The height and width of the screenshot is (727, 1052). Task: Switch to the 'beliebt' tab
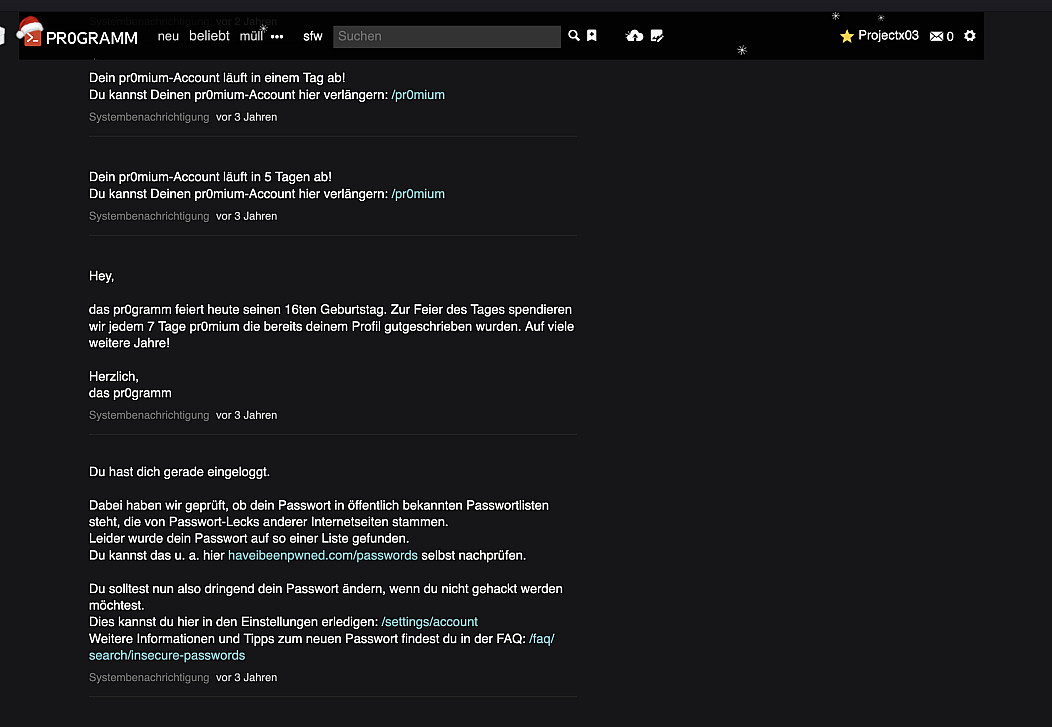tap(209, 36)
